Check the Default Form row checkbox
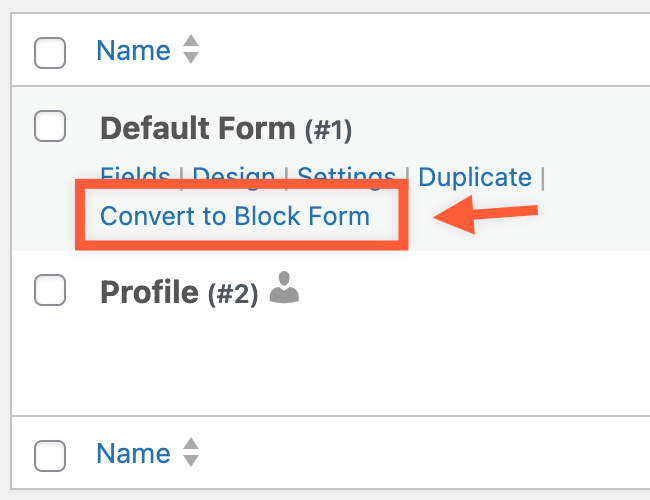650x500 pixels. (x=50, y=126)
